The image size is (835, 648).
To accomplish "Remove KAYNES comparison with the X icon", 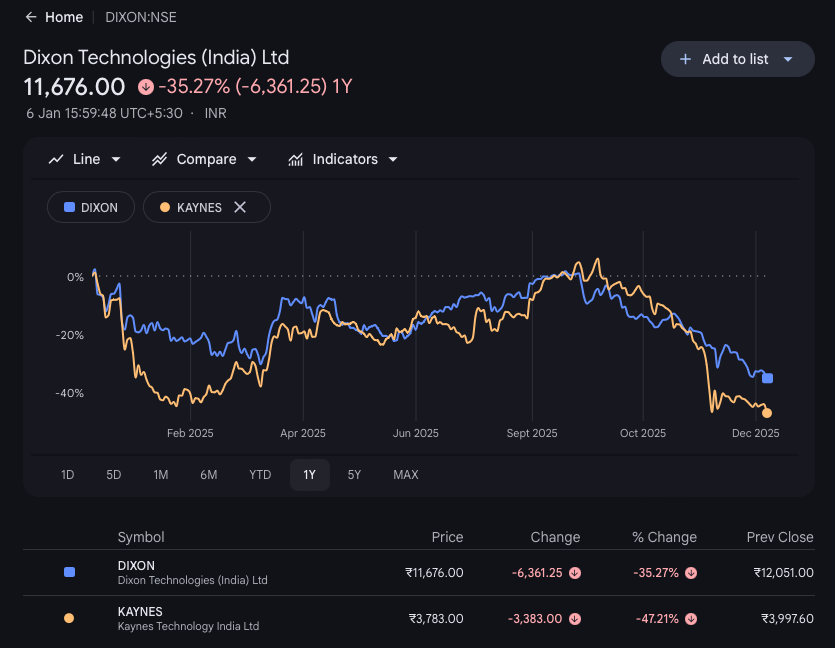I will coord(240,207).
